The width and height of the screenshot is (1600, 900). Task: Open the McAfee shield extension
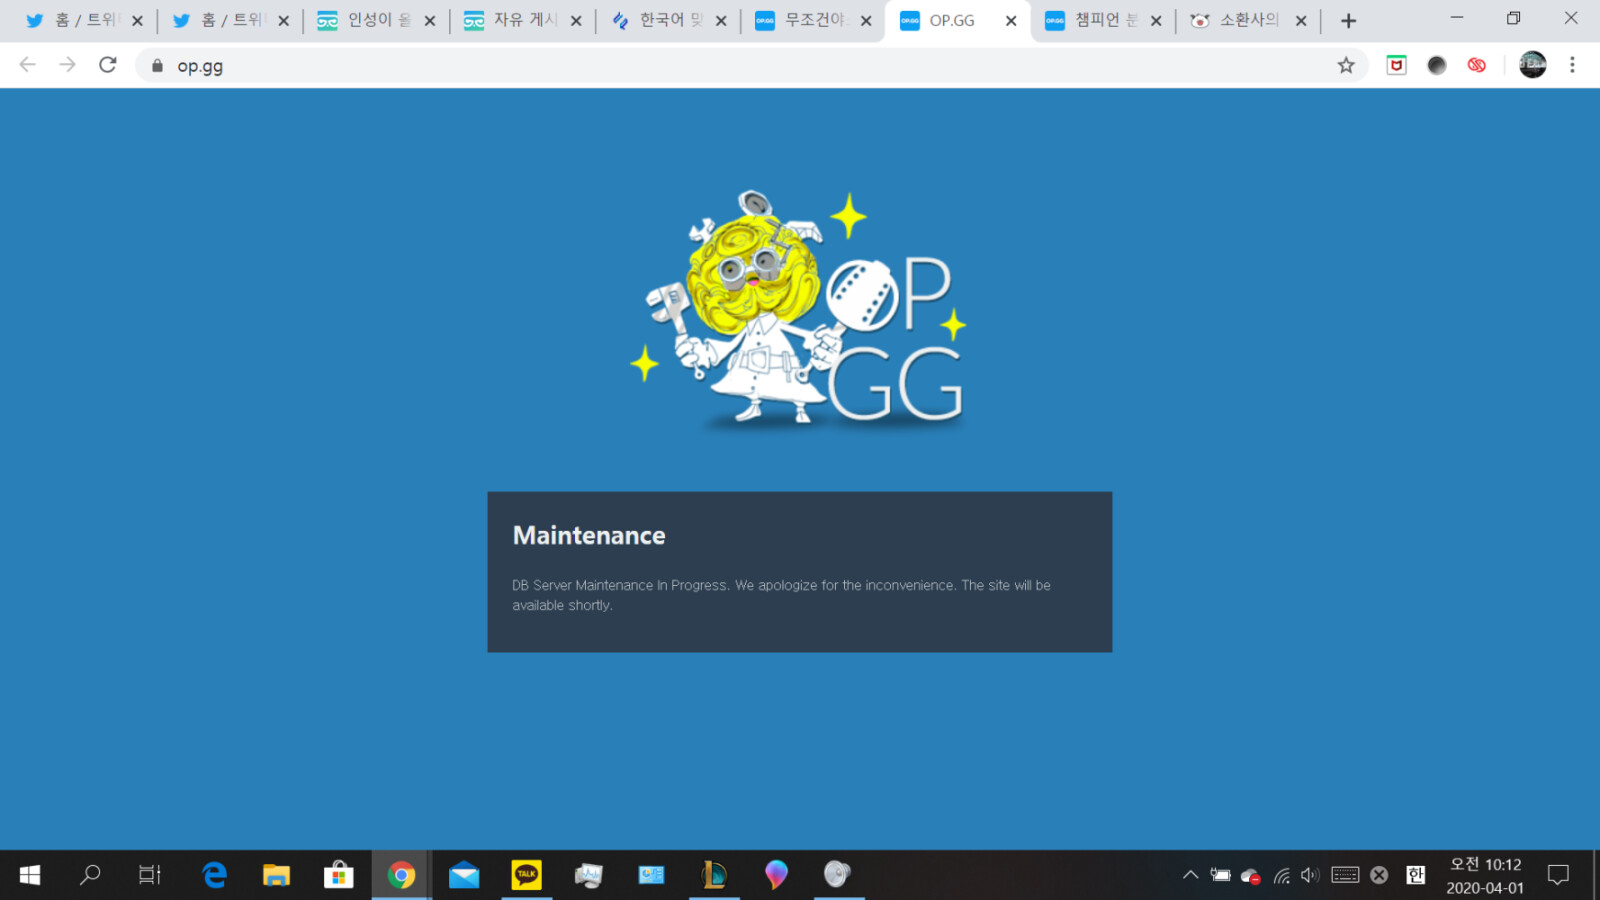tap(1397, 65)
